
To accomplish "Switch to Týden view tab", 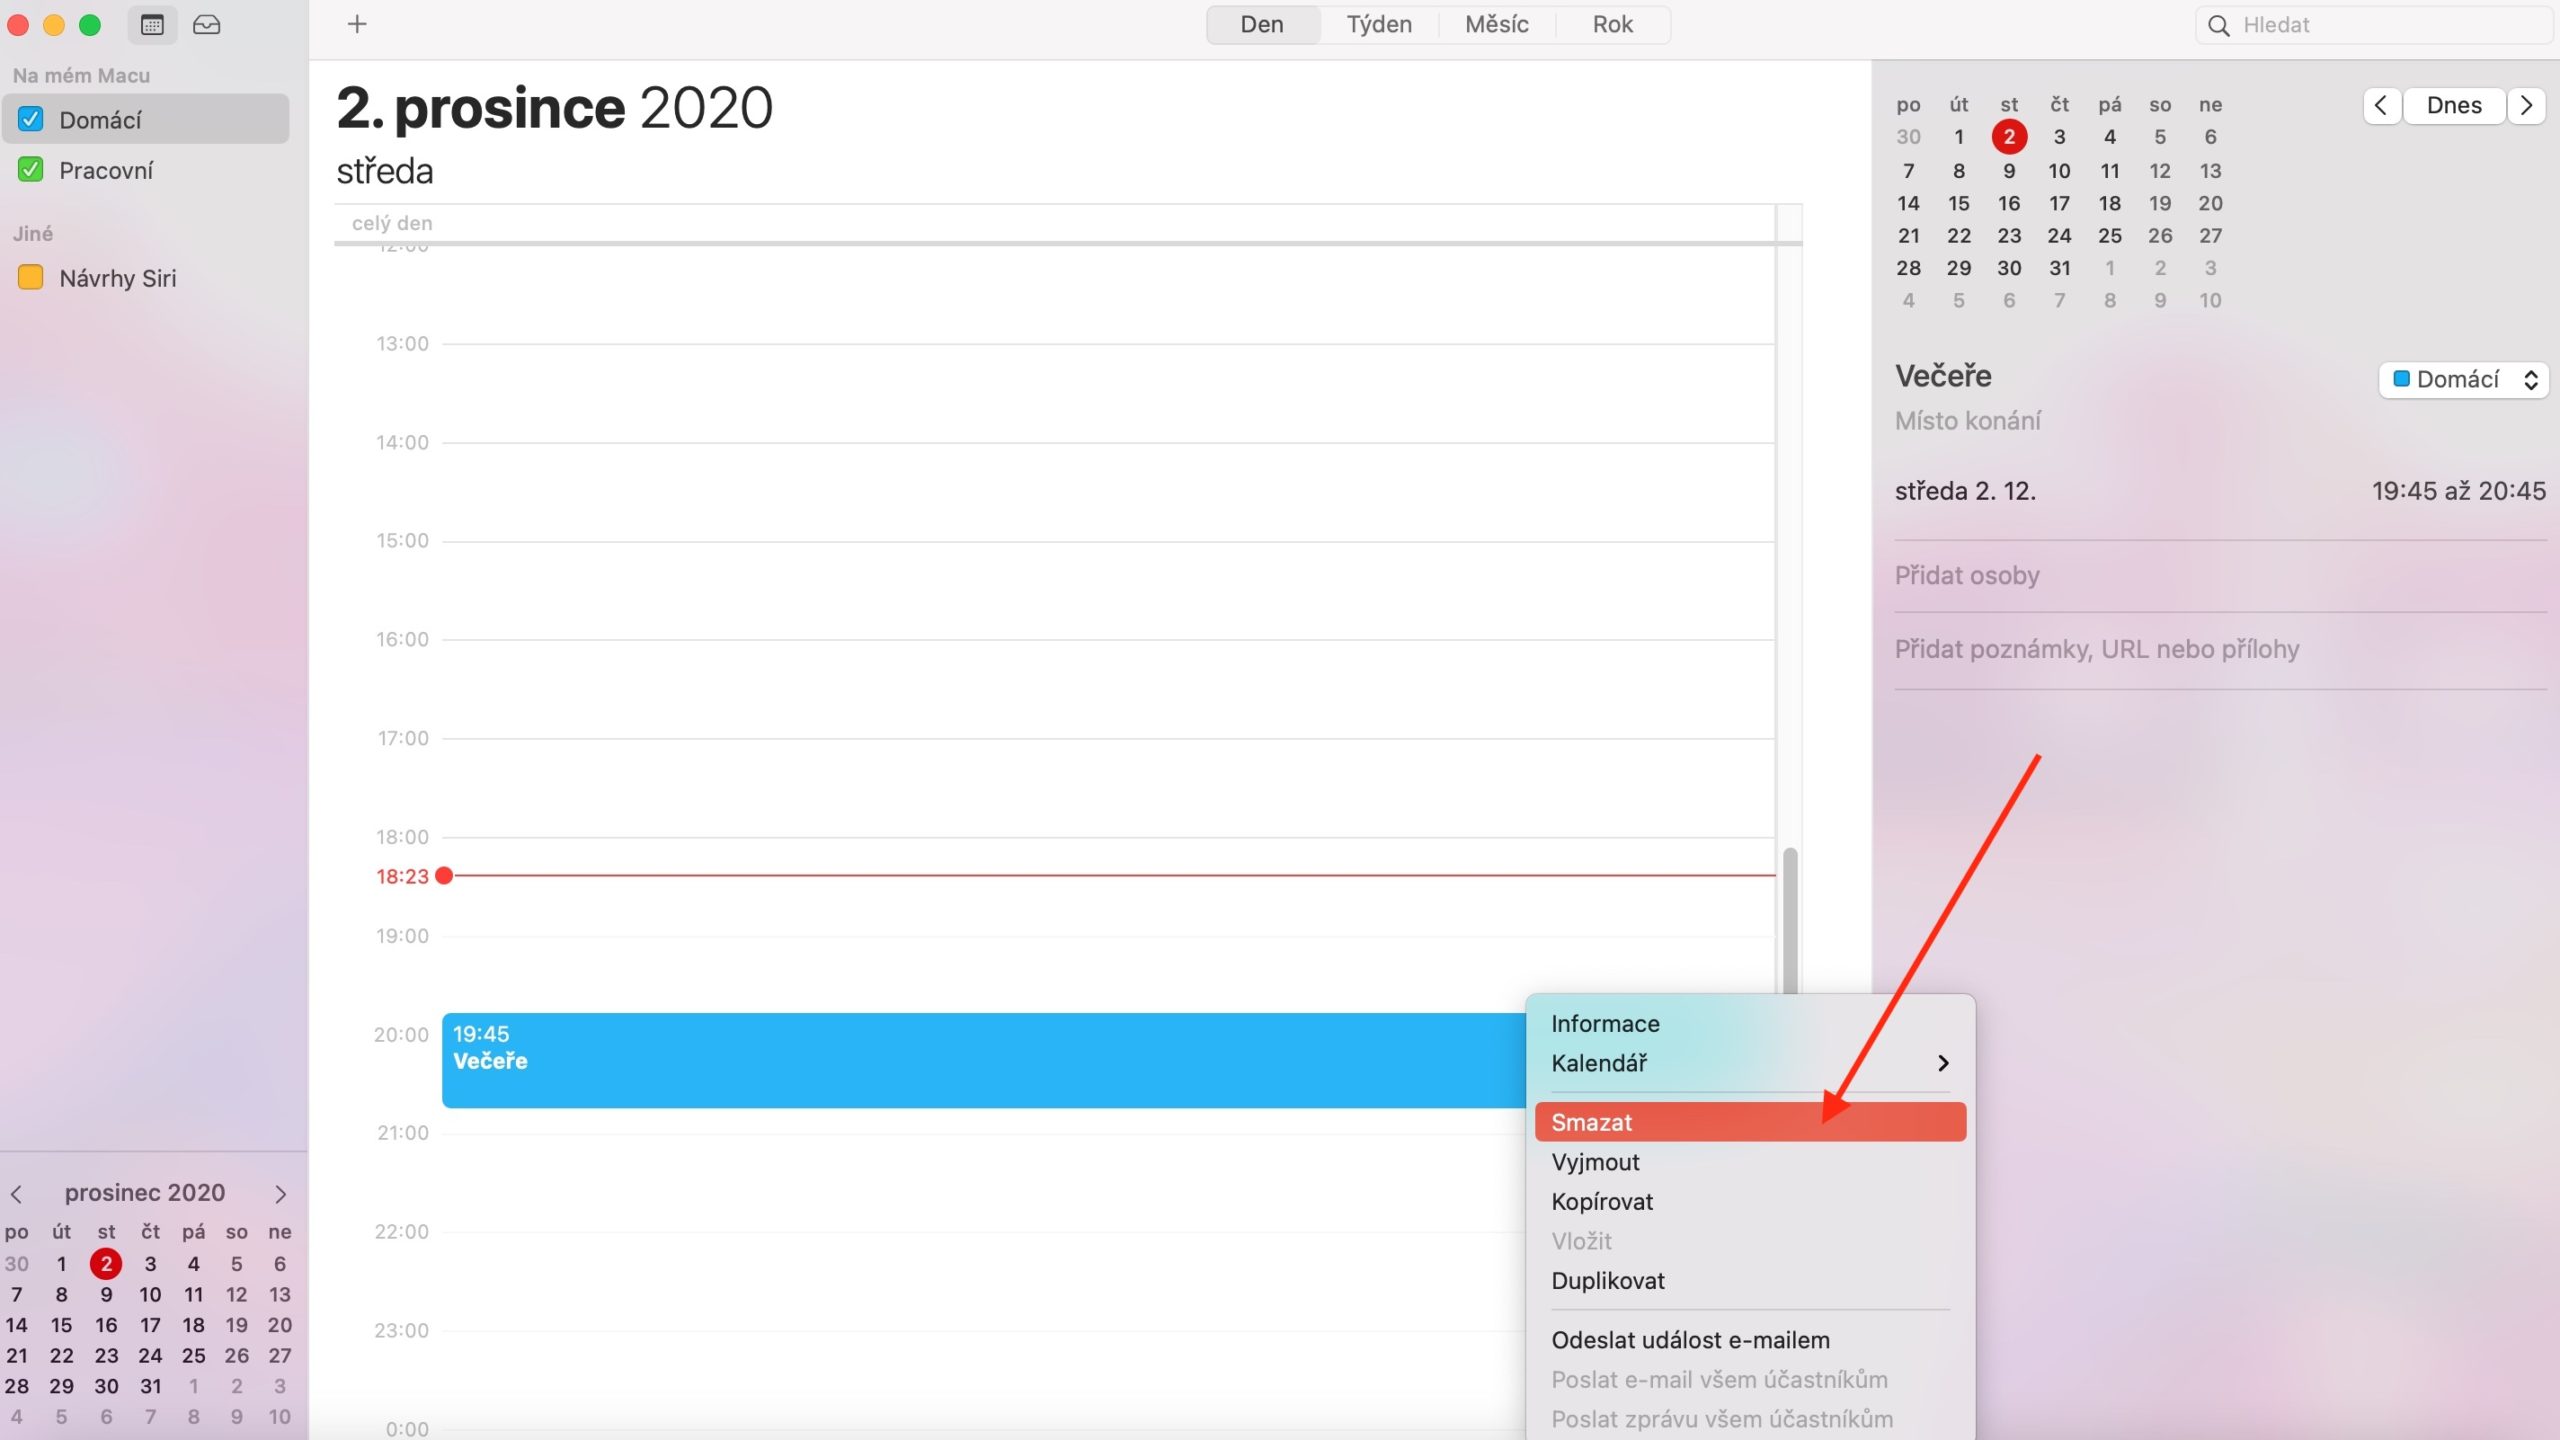I will pyautogui.click(x=1379, y=24).
